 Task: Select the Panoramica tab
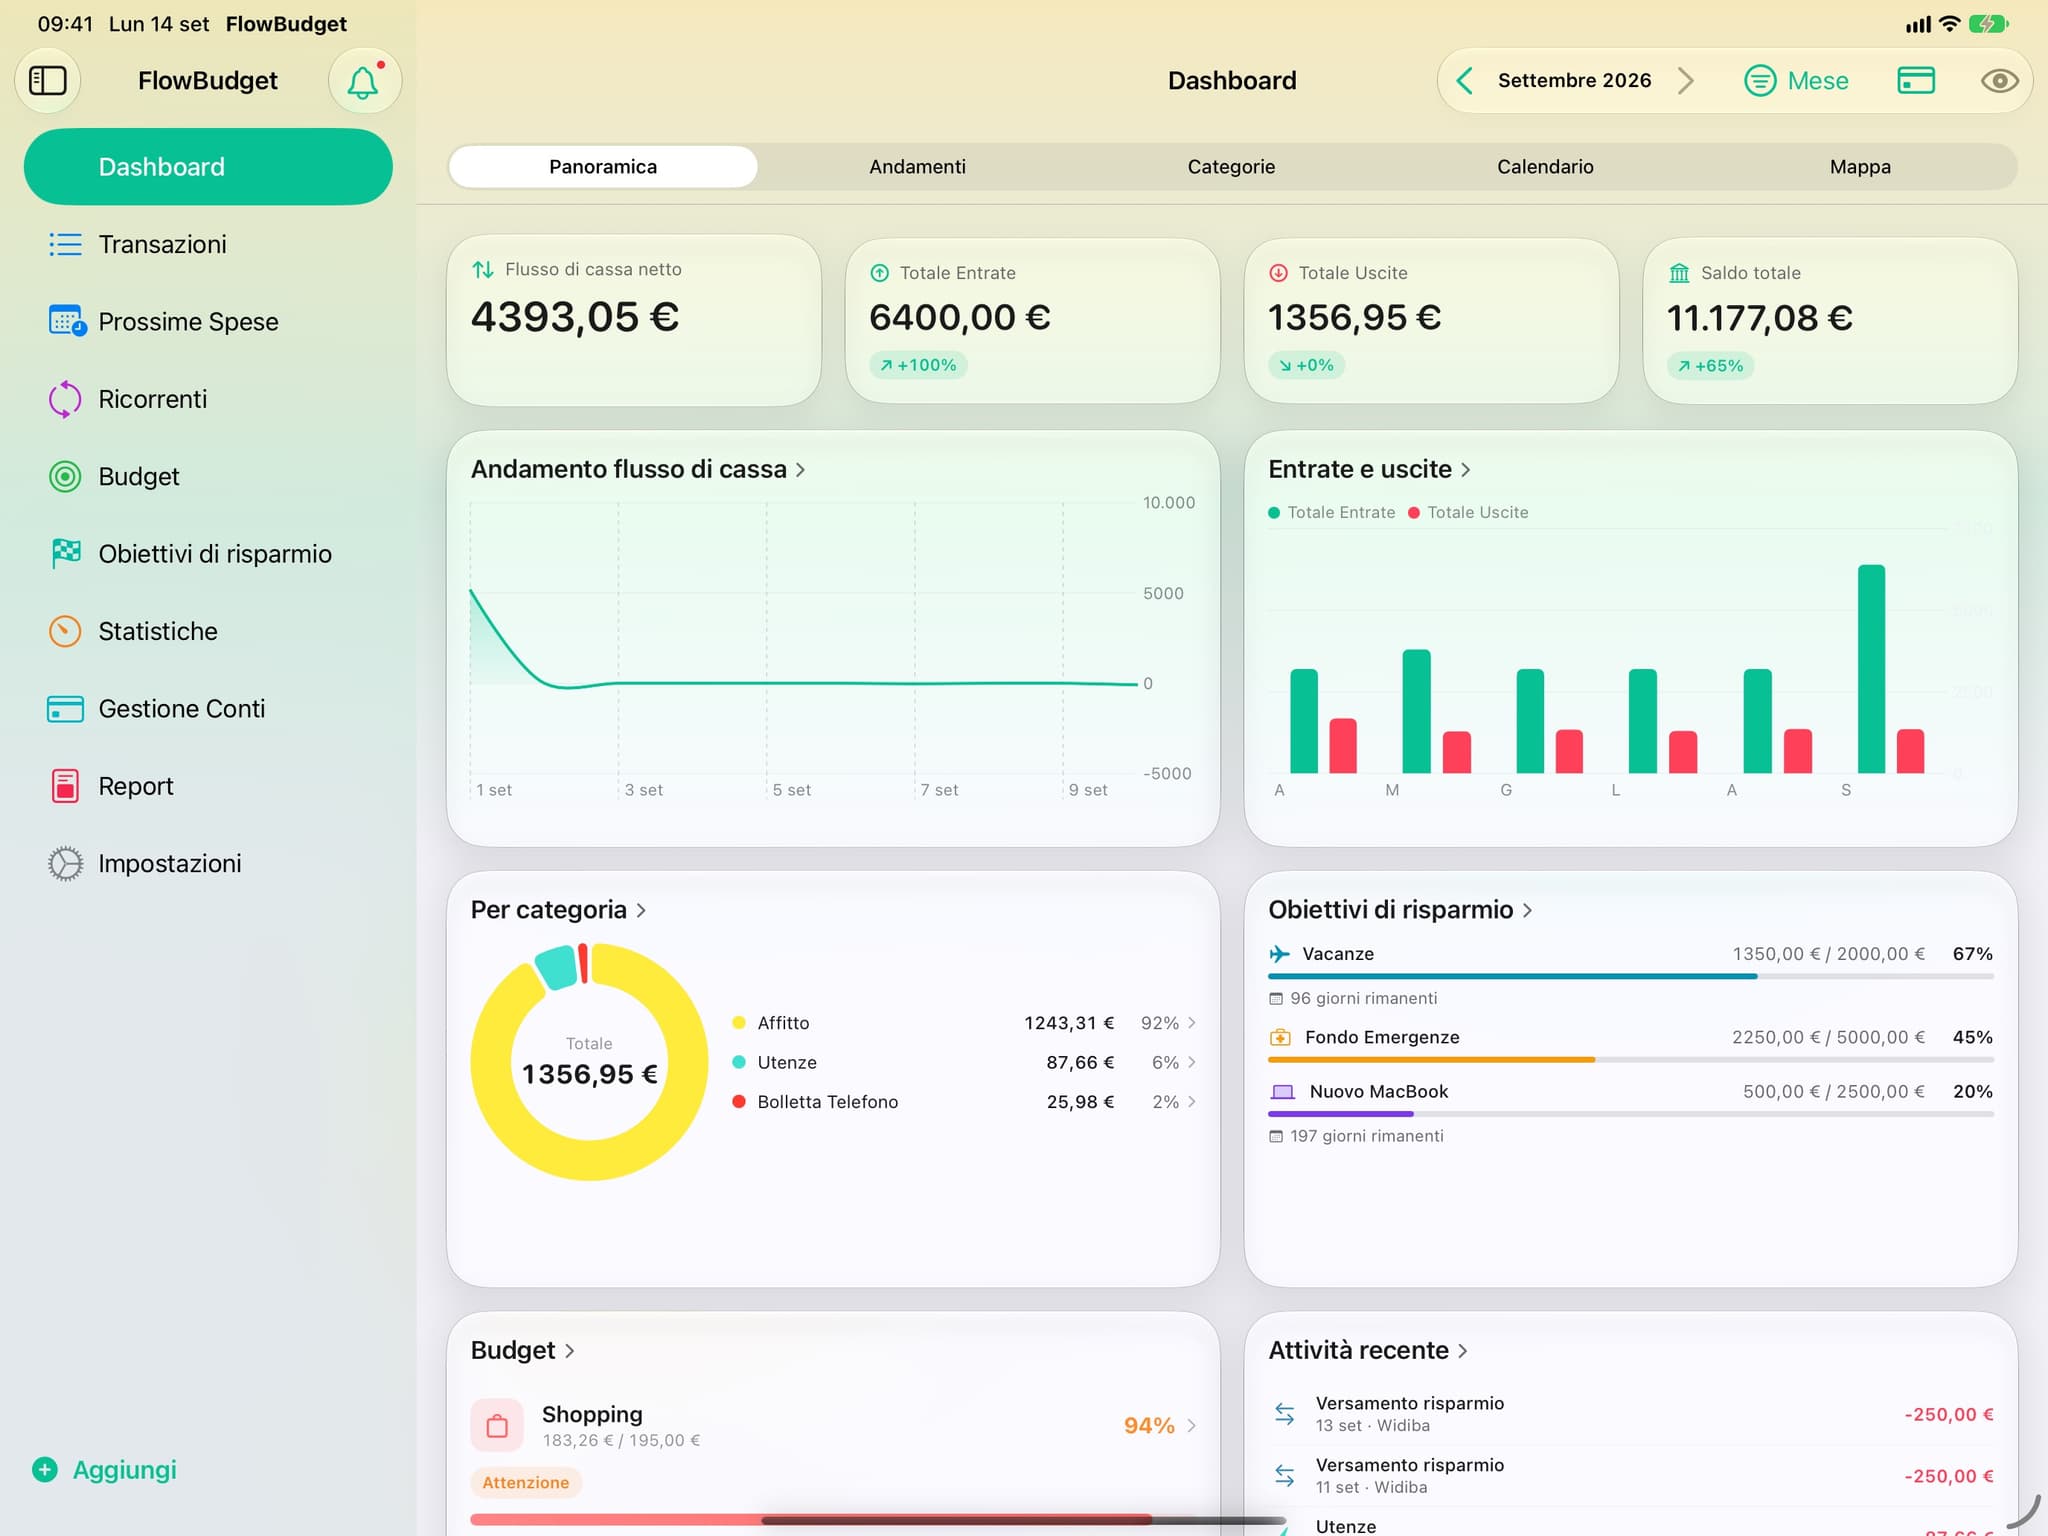point(603,167)
